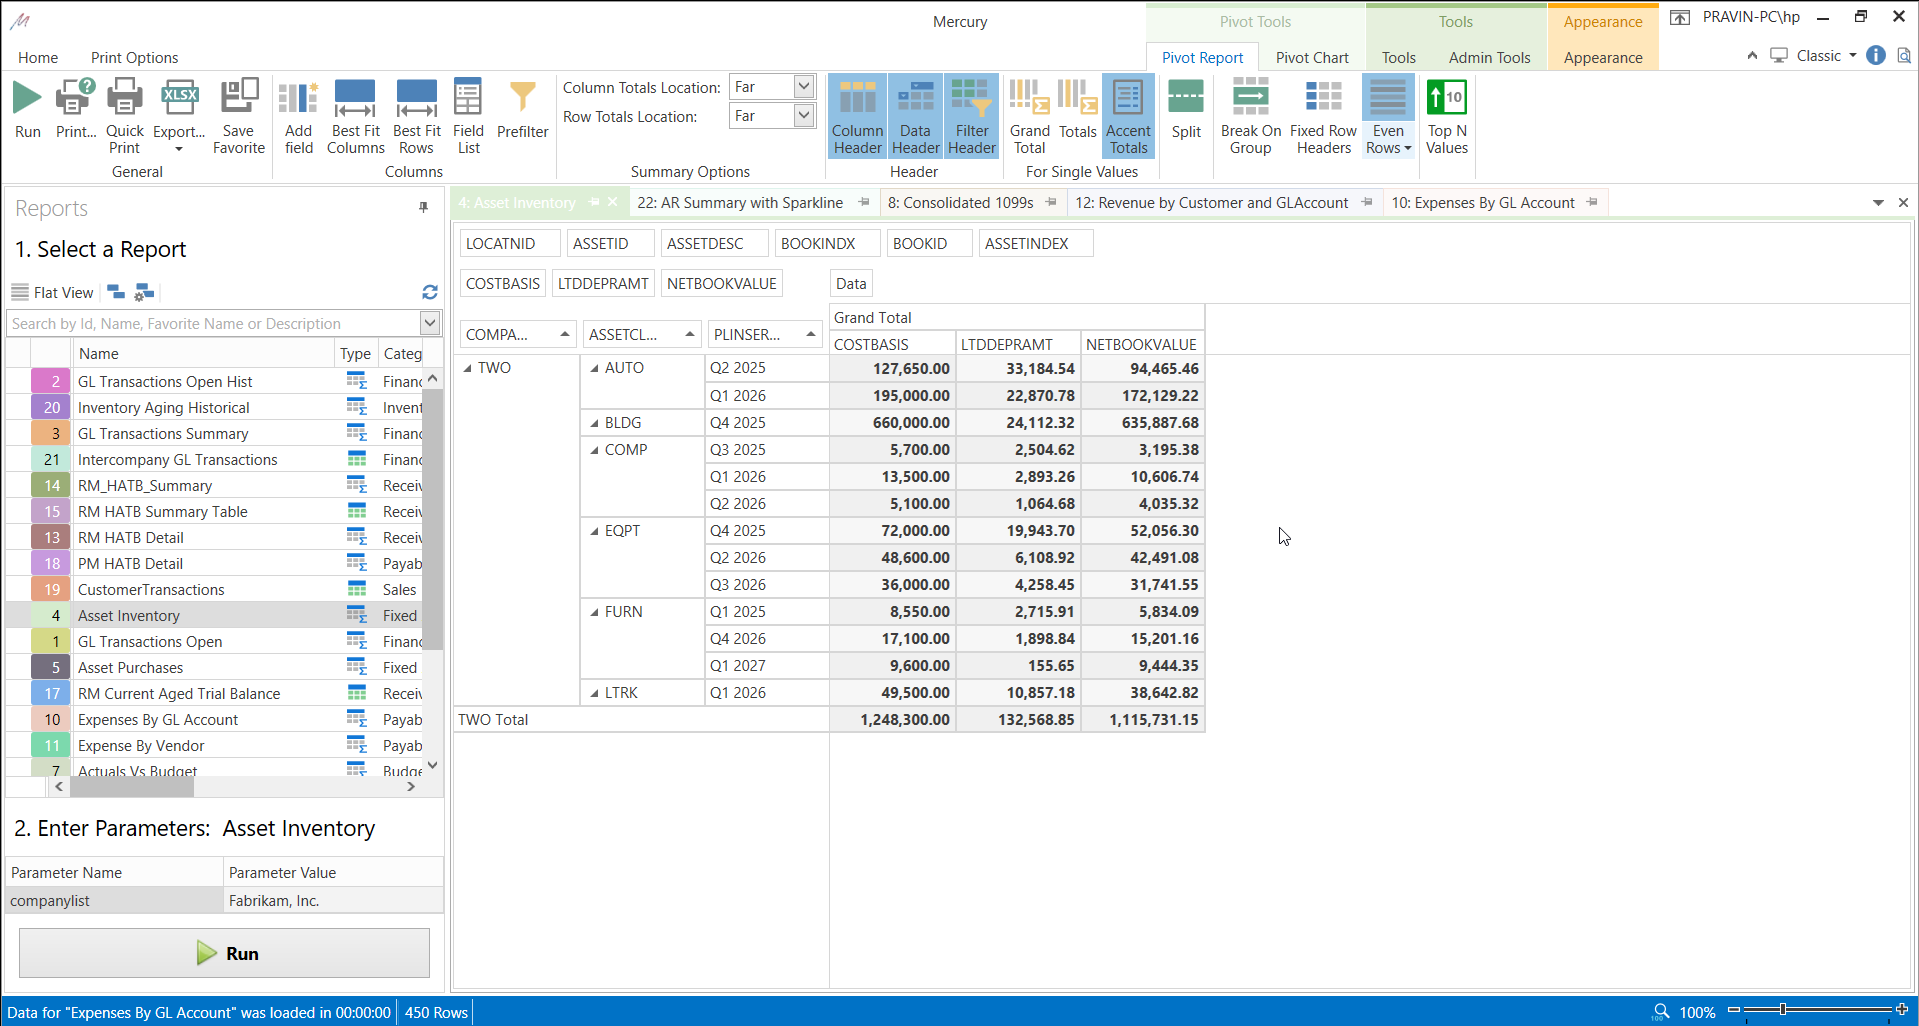The width and height of the screenshot is (1919, 1026).
Task: Toggle the Accent Totals option
Action: [x=1128, y=115]
